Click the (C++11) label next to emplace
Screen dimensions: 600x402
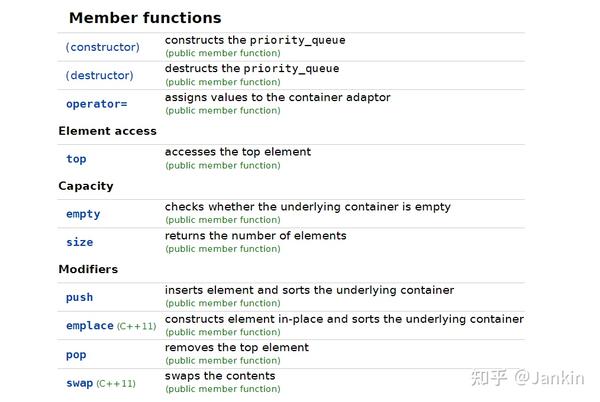(137, 326)
